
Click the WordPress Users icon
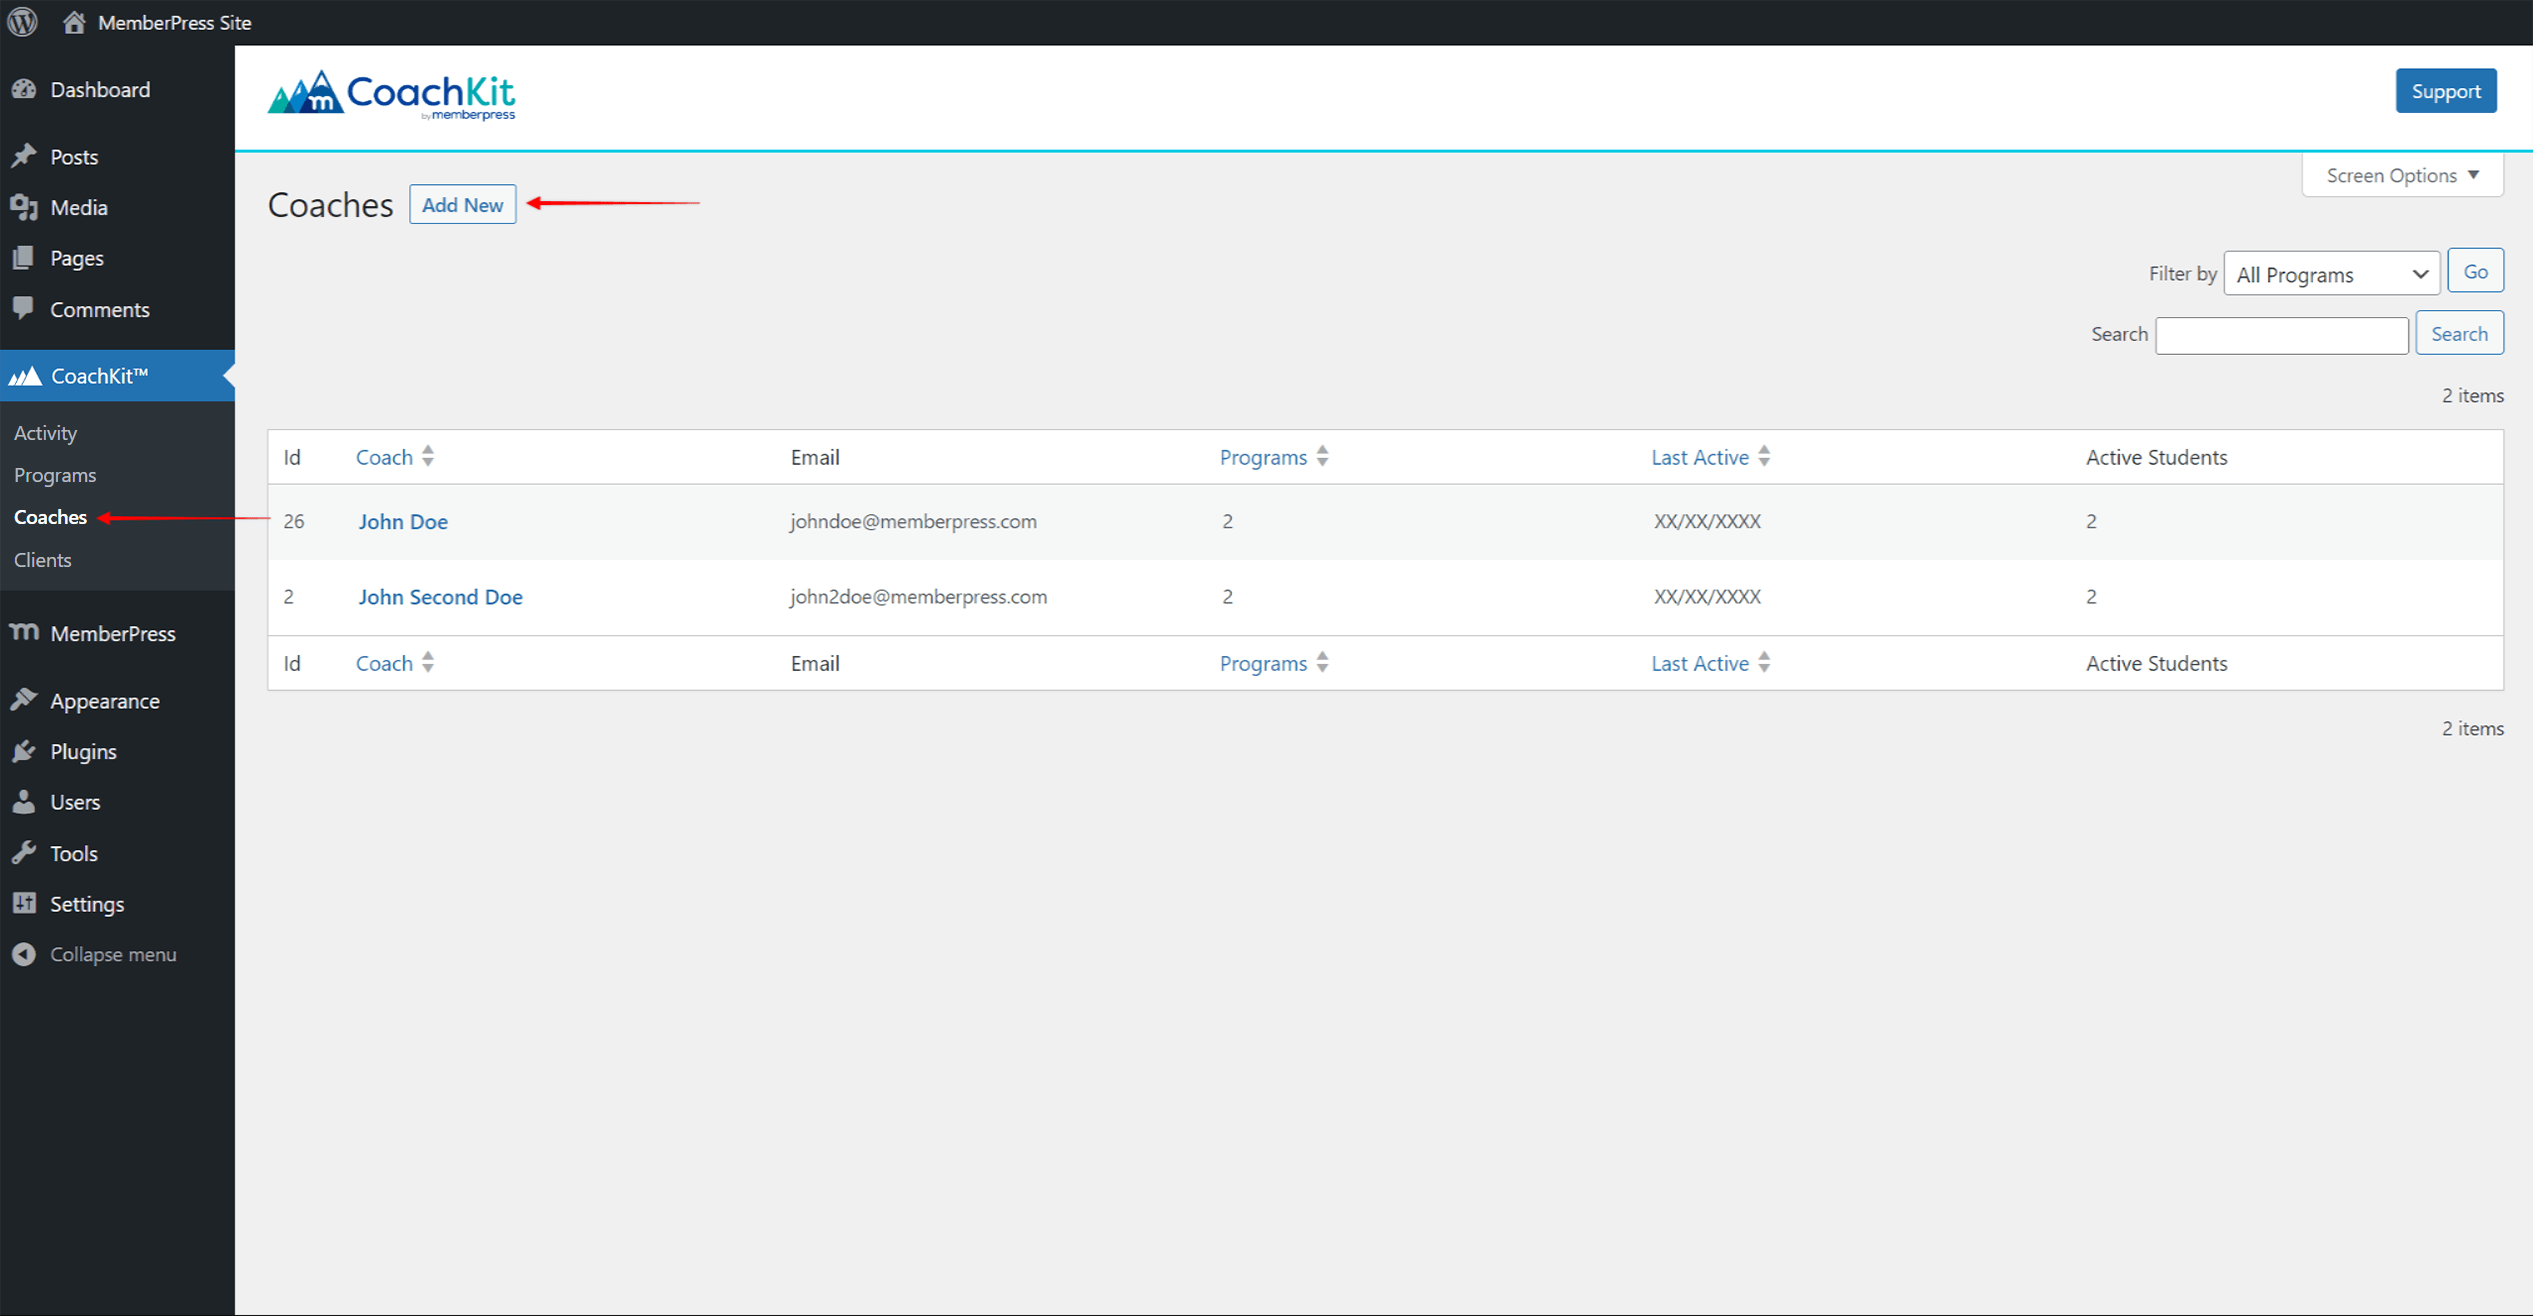(25, 802)
